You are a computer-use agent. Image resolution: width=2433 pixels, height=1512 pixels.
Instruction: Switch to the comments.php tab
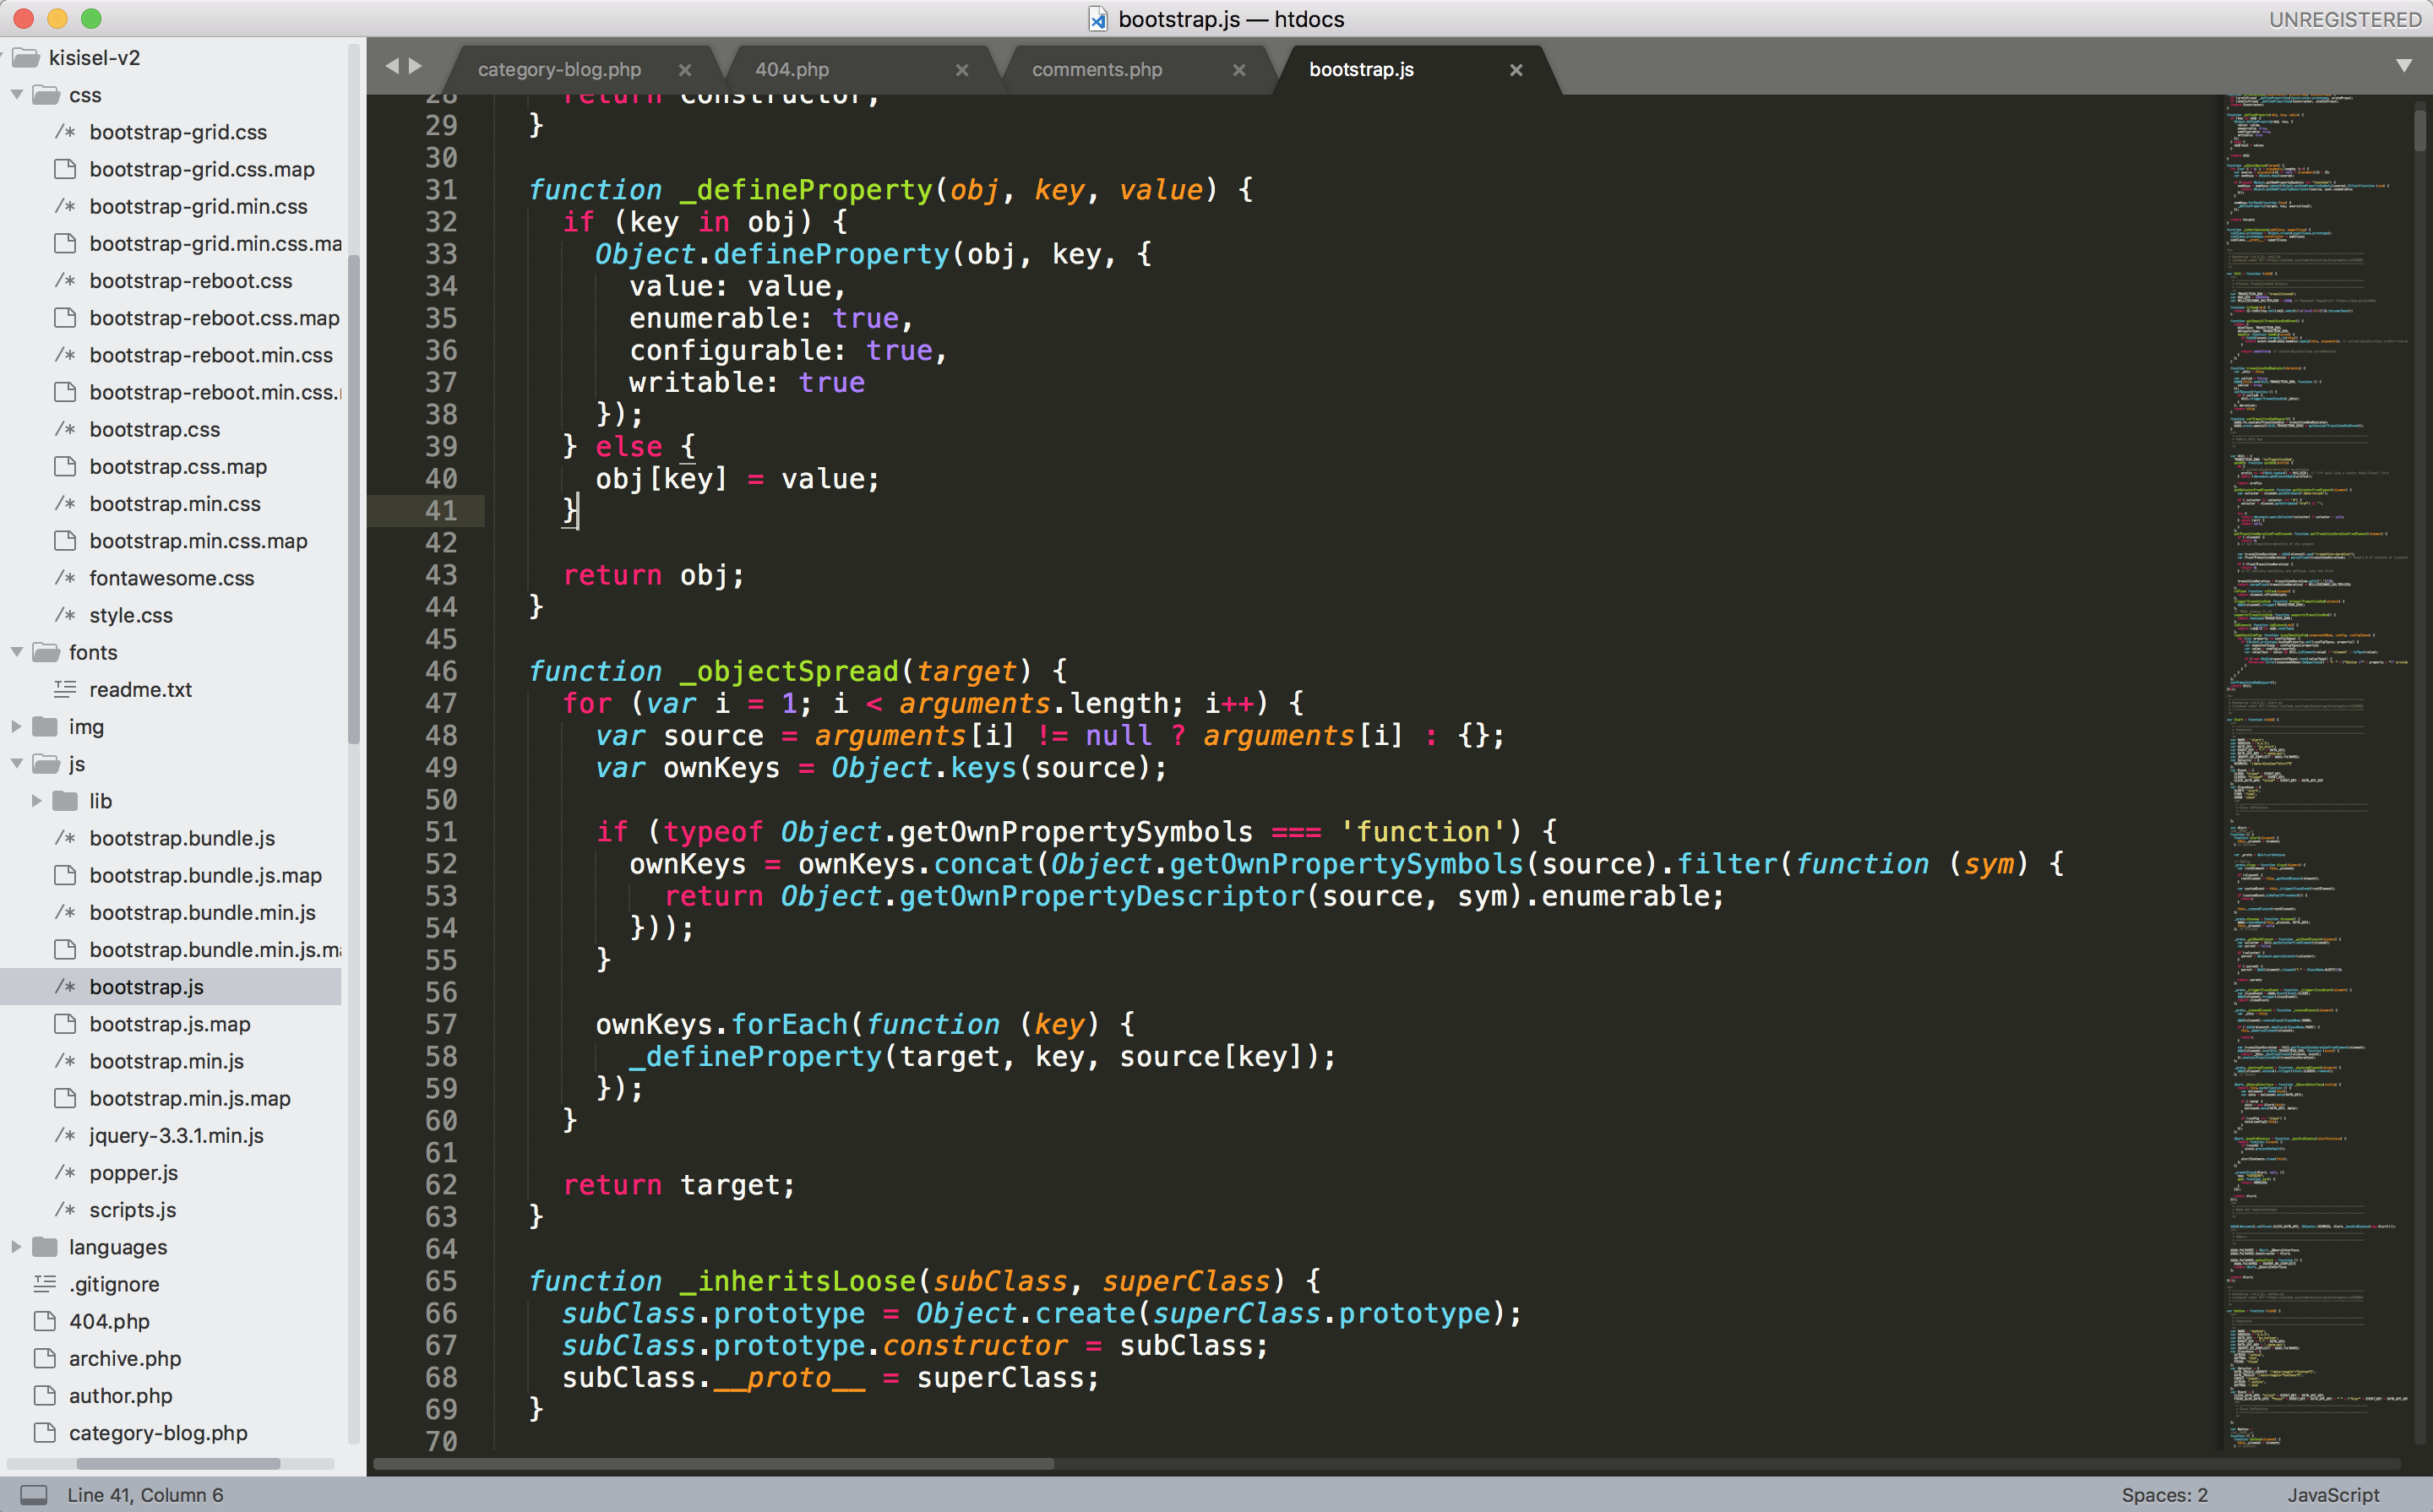pos(1096,70)
